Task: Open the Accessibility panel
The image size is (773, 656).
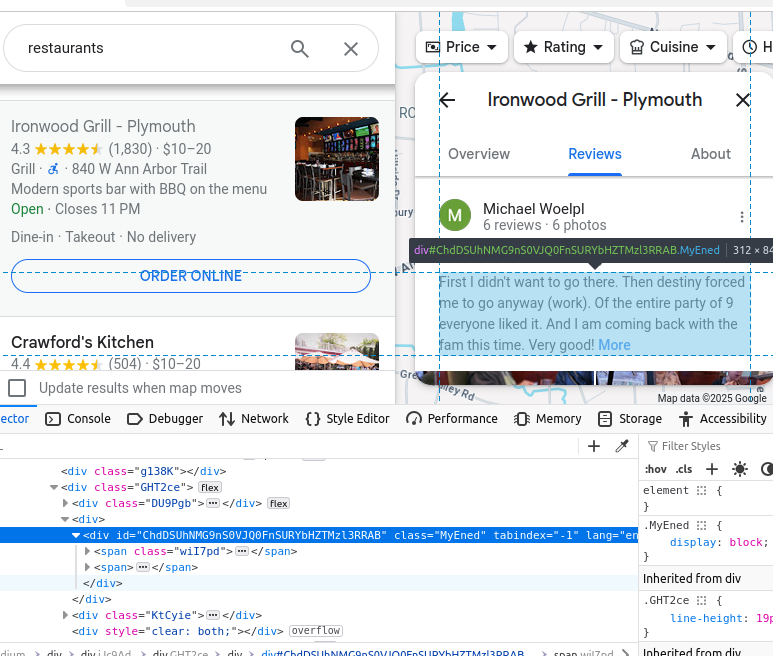Action: pos(723,419)
